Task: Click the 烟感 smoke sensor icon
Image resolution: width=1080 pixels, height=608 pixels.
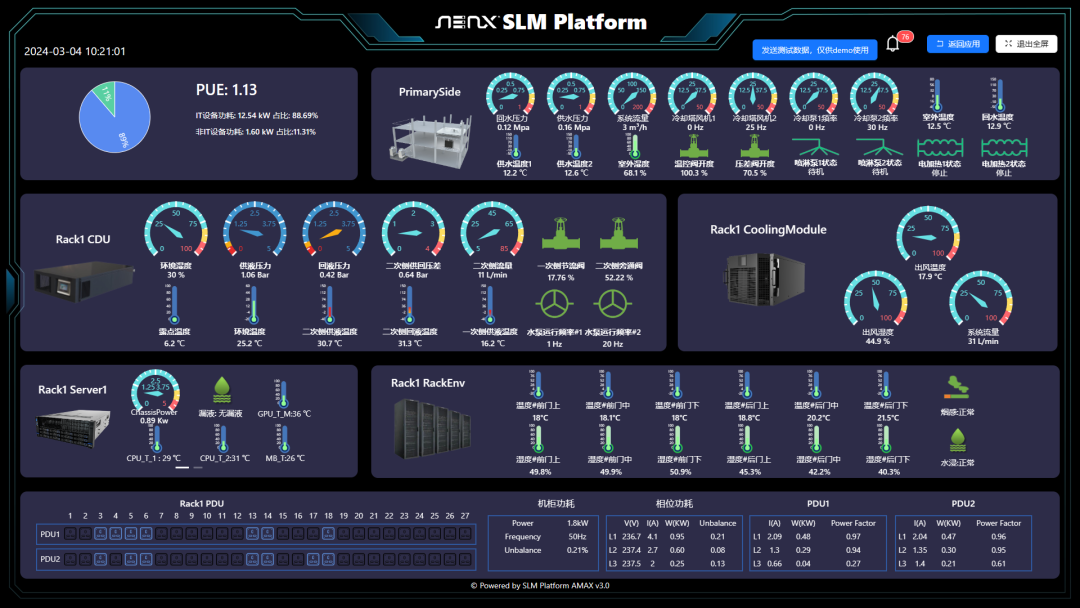Action: click(956, 385)
